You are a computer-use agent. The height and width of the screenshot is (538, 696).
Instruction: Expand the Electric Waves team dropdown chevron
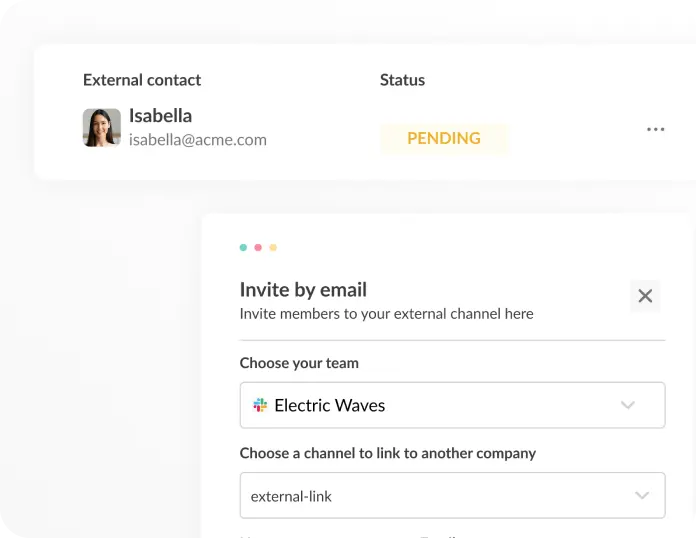point(628,405)
